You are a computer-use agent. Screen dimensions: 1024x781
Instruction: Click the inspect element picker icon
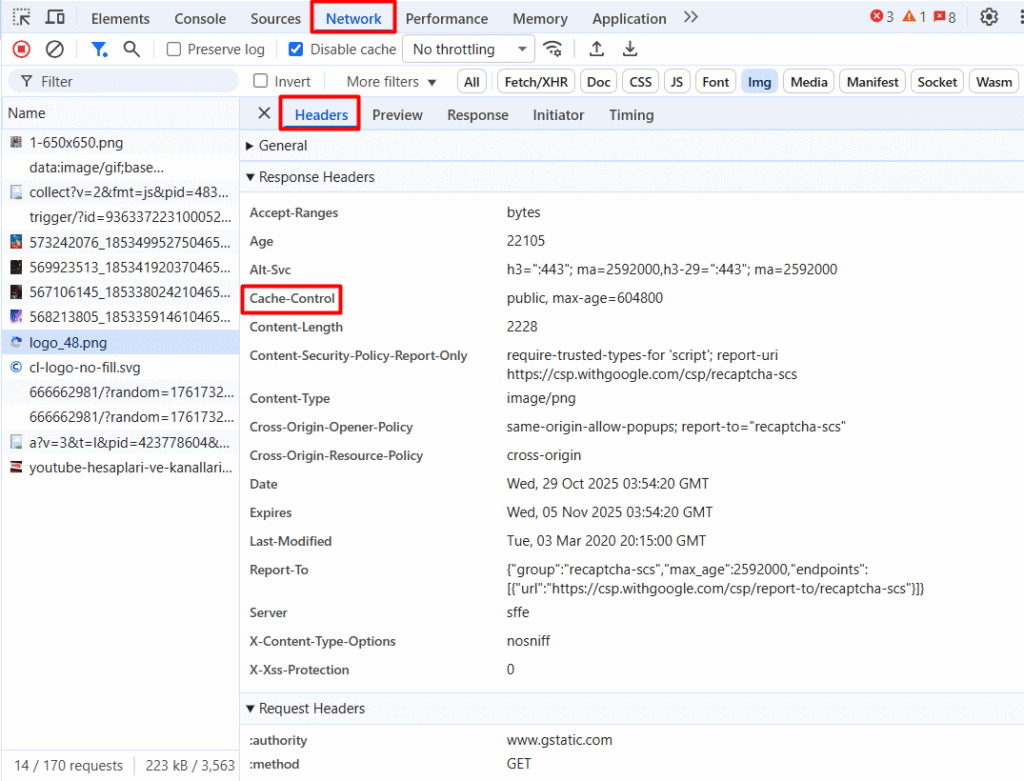click(21, 17)
